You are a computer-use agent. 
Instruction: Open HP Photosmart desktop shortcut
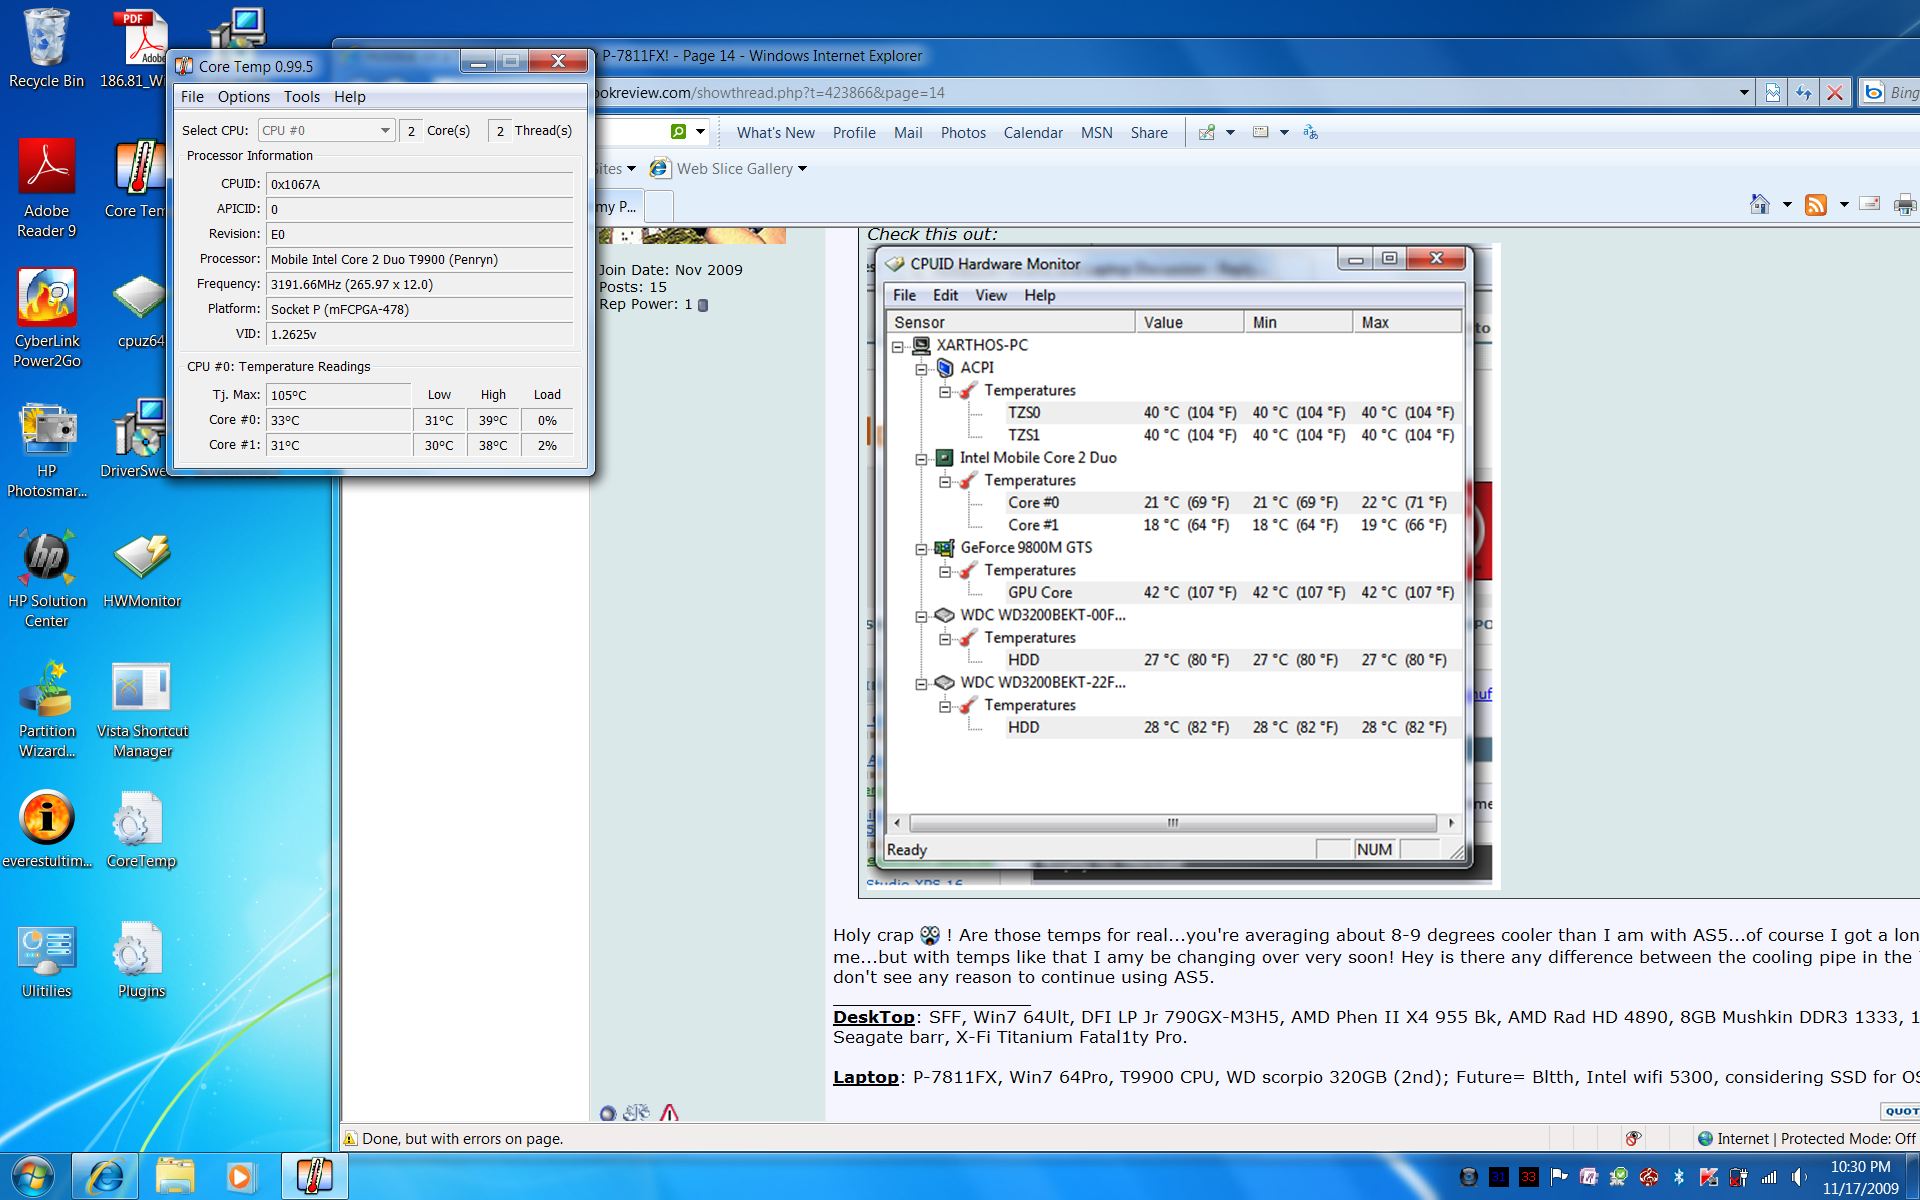click(46, 448)
